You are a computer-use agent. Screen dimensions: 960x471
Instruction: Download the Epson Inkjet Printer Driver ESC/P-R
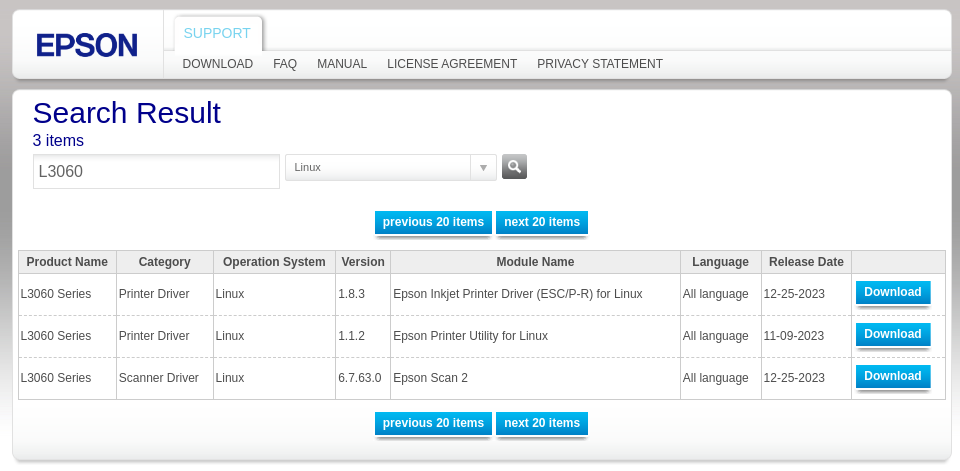click(893, 293)
